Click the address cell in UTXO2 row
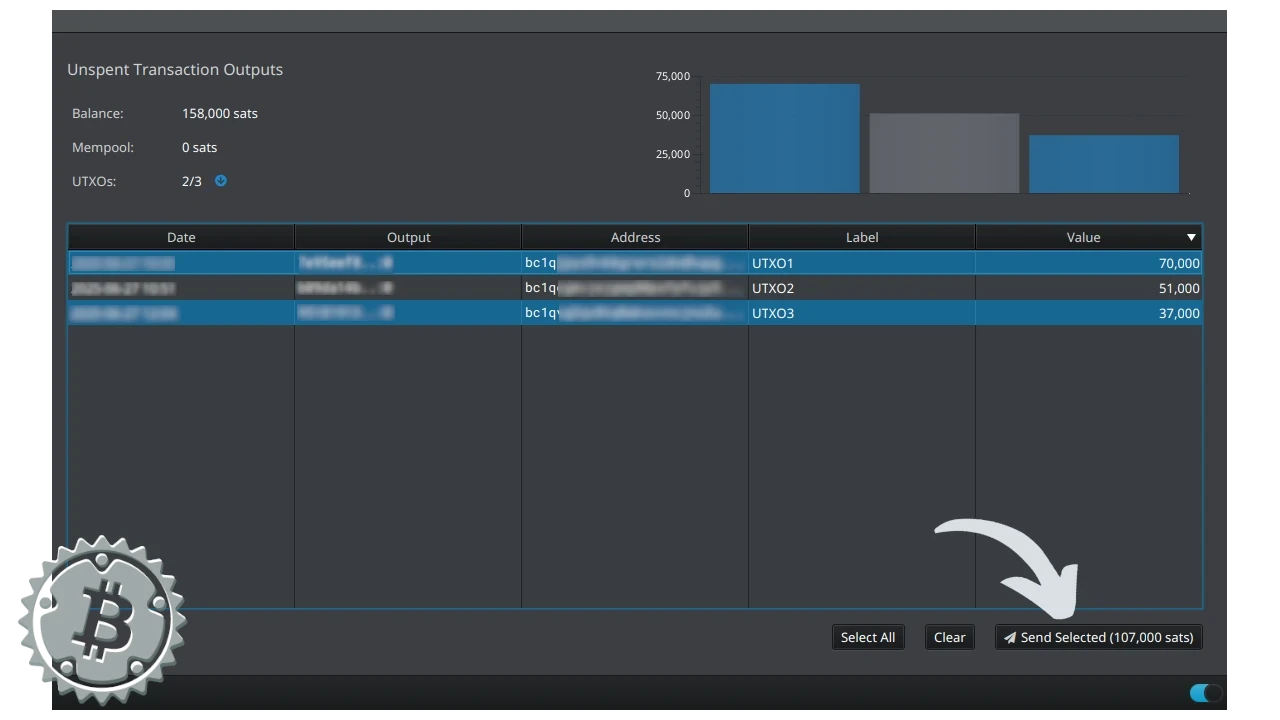This screenshot has width=1280, height=720. coord(635,288)
